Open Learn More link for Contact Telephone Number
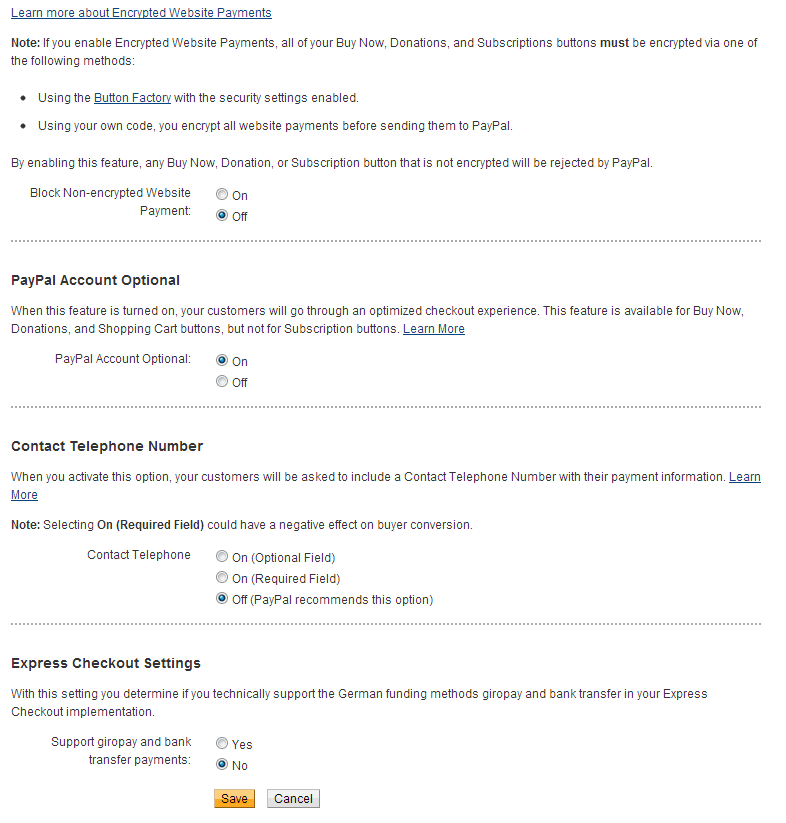The image size is (786, 823). (744, 477)
